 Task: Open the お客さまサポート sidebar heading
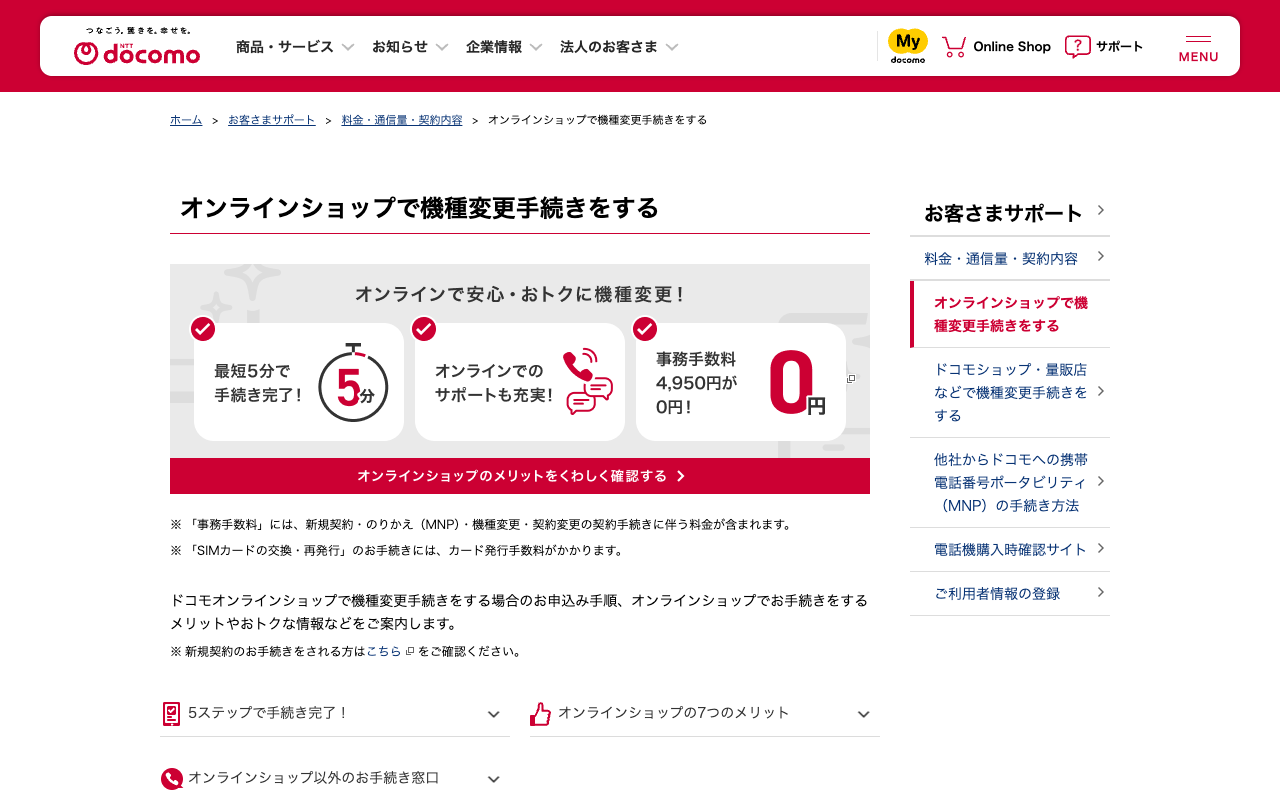[1010, 213]
